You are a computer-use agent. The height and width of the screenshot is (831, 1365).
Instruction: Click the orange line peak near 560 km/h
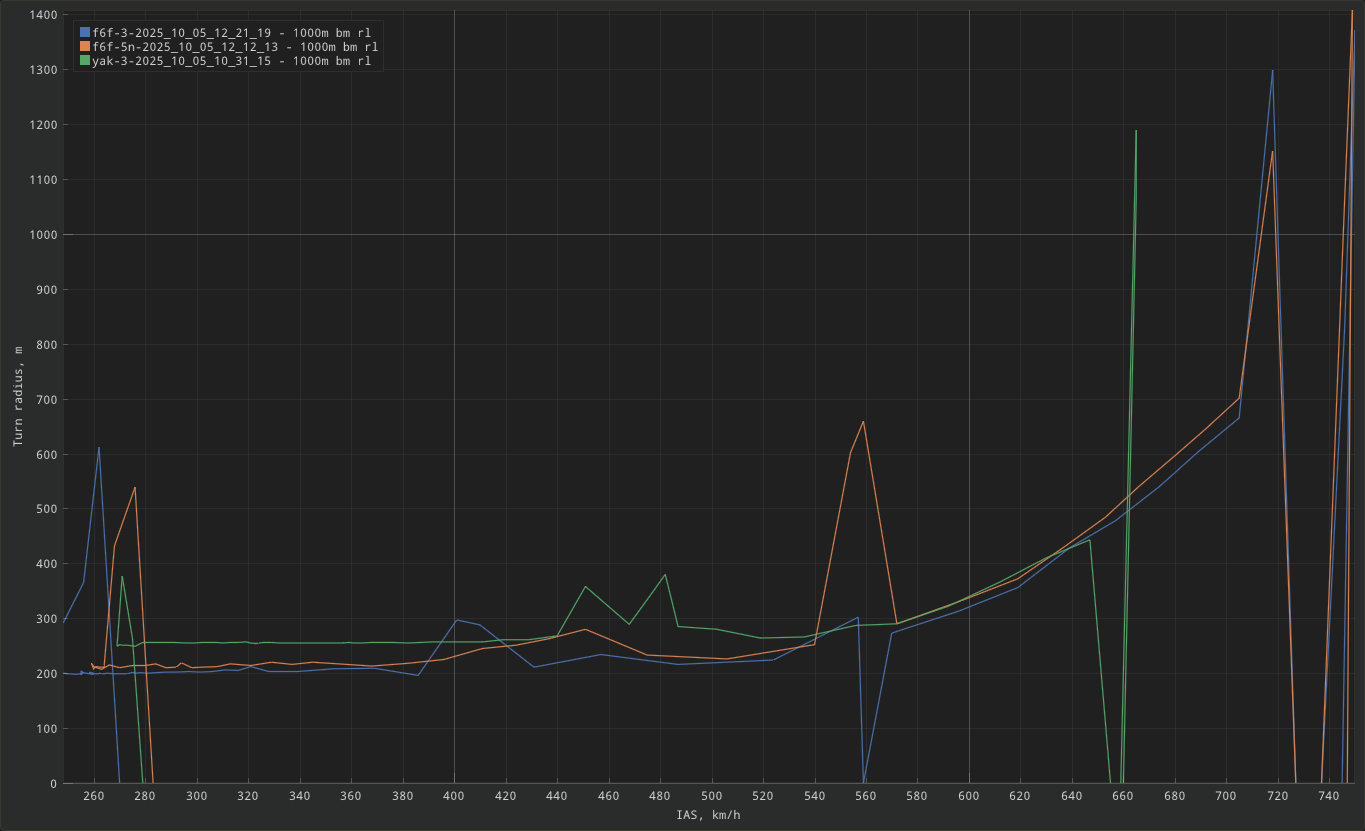863,421
